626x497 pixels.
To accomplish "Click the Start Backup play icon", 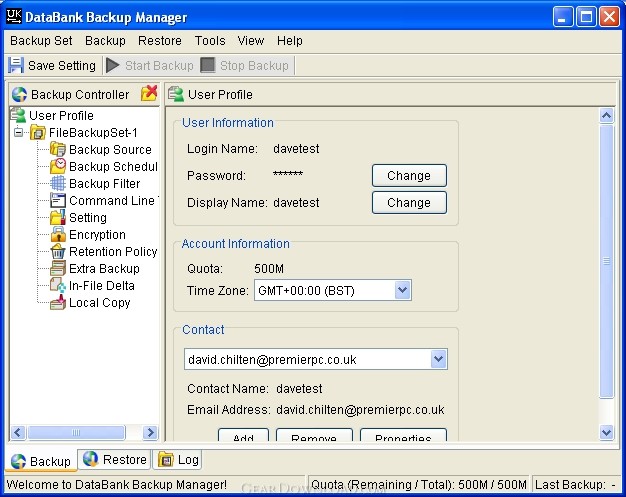I will pyautogui.click(x=113, y=65).
